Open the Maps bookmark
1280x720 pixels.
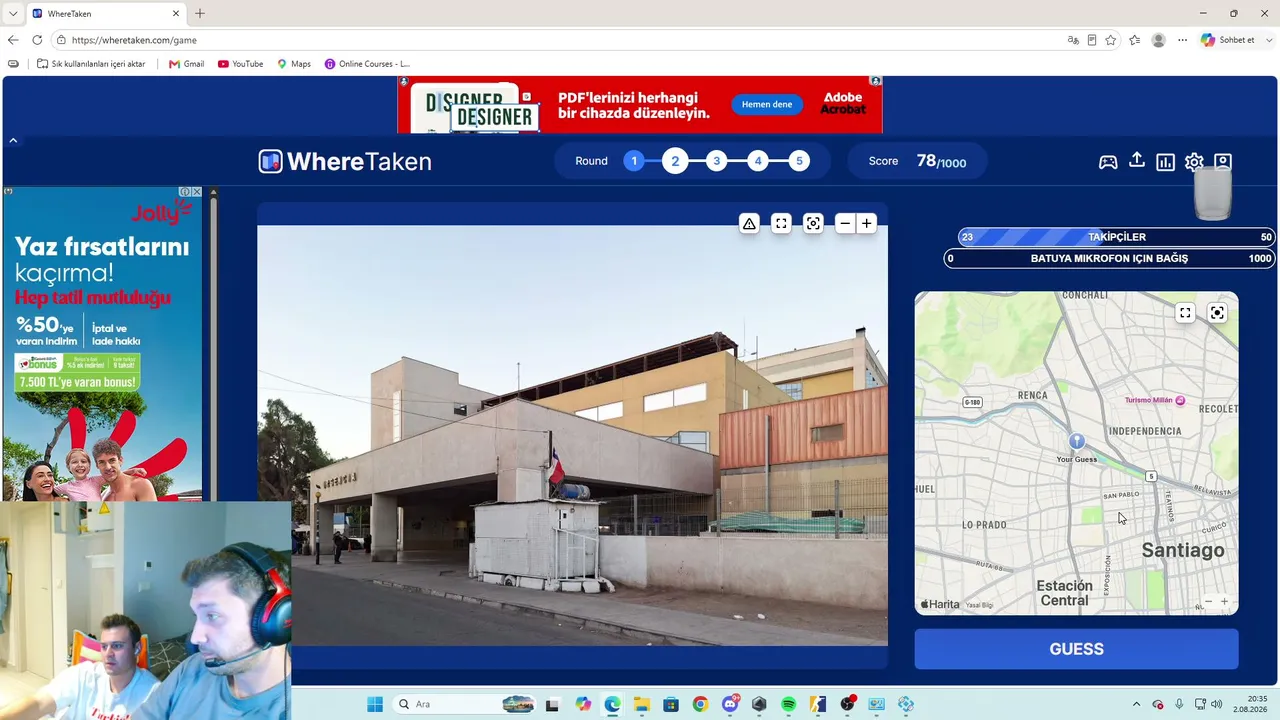[294, 64]
